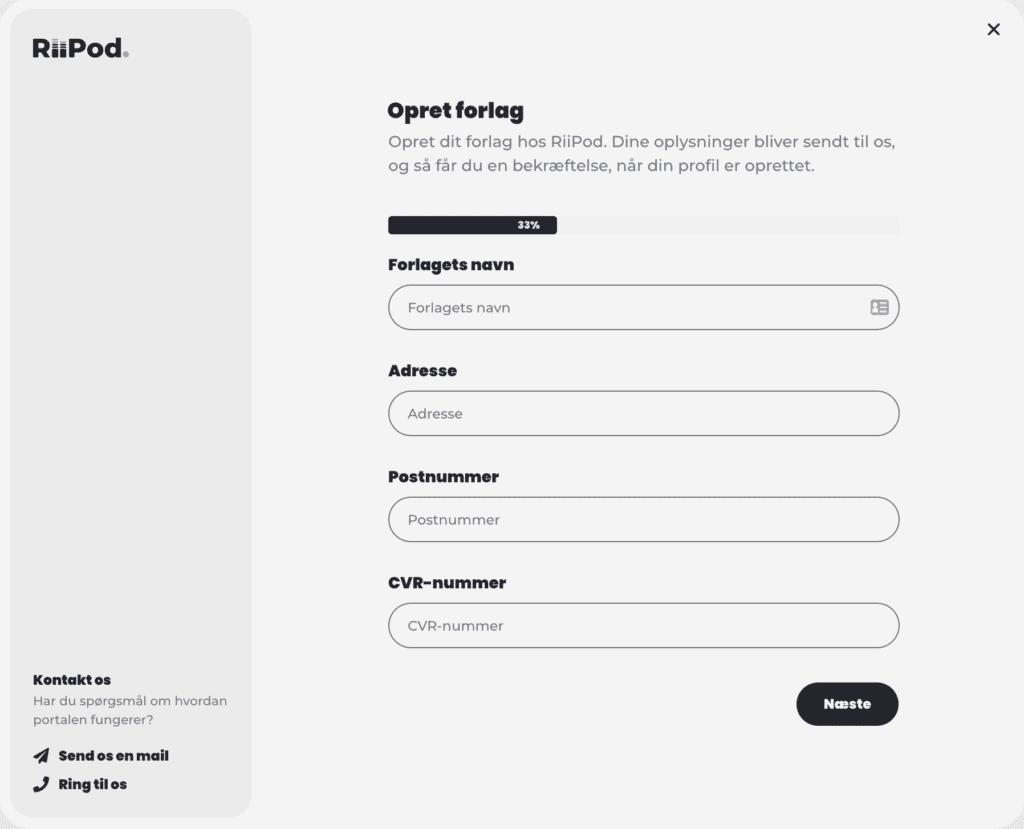Click the Kontakt os heading

click(x=72, y=680)
